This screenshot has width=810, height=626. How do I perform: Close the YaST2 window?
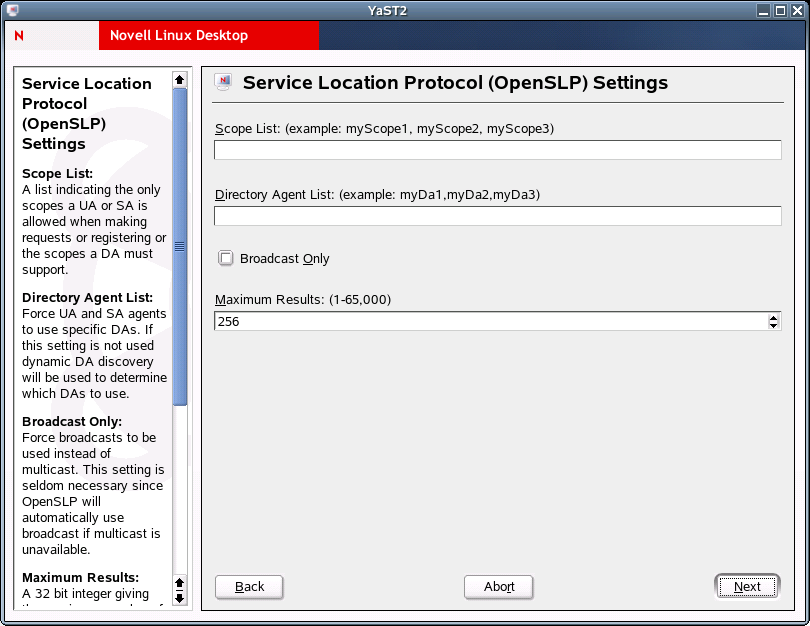click(x=797, y=10)
